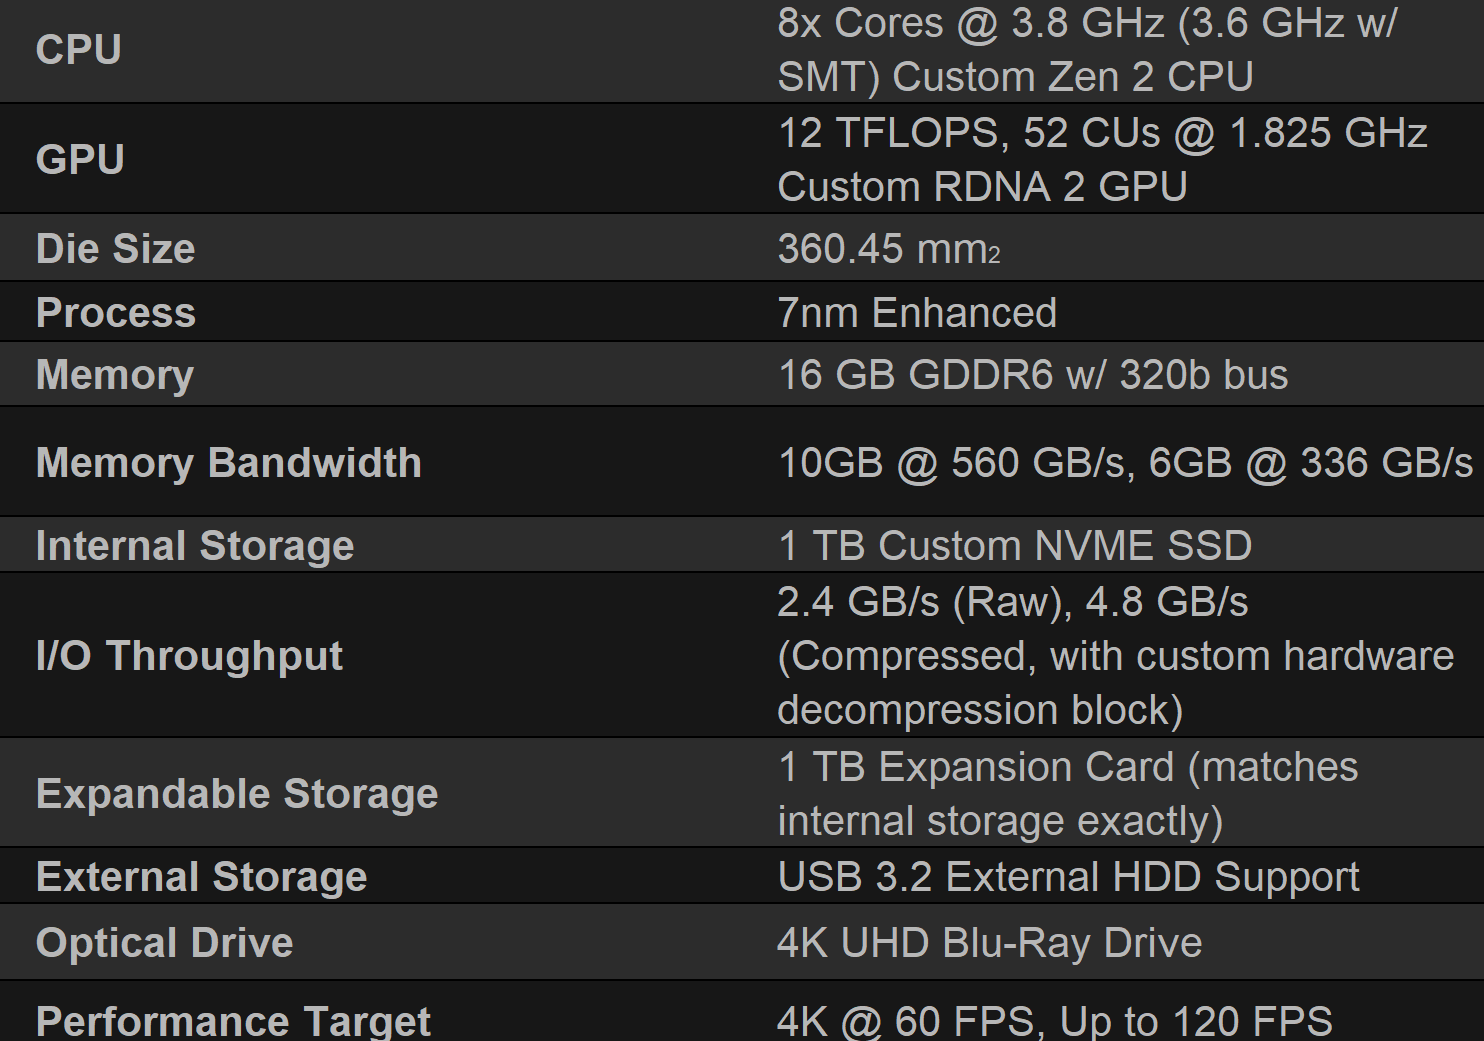Select the Internal Storage label

tap(195, 546)
